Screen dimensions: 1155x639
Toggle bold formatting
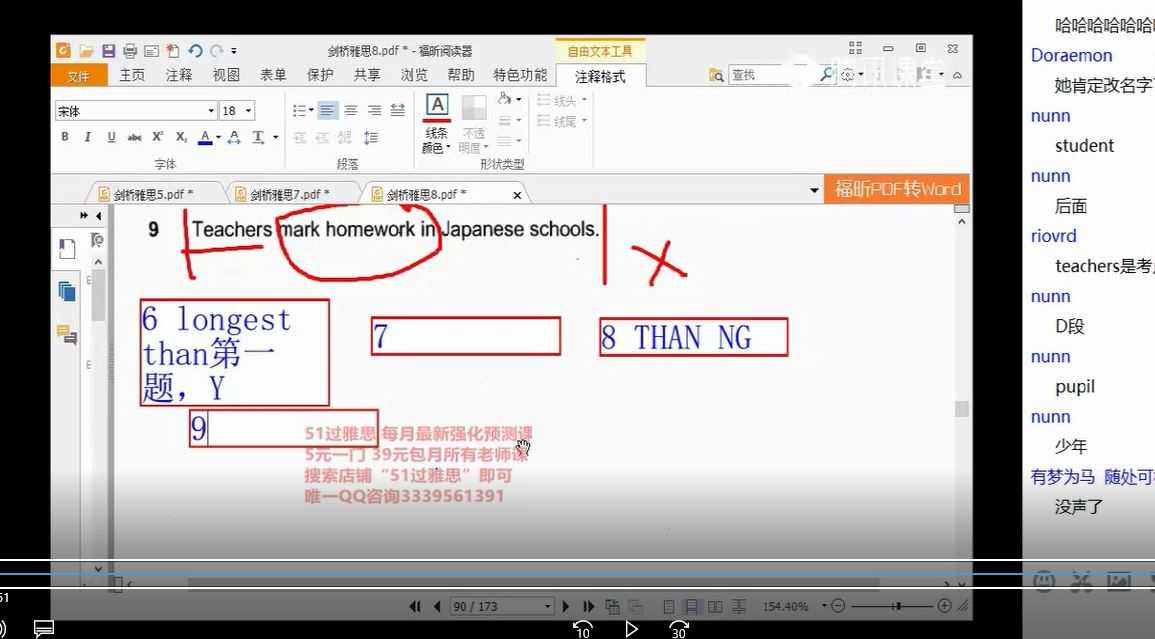pos(65,137)
